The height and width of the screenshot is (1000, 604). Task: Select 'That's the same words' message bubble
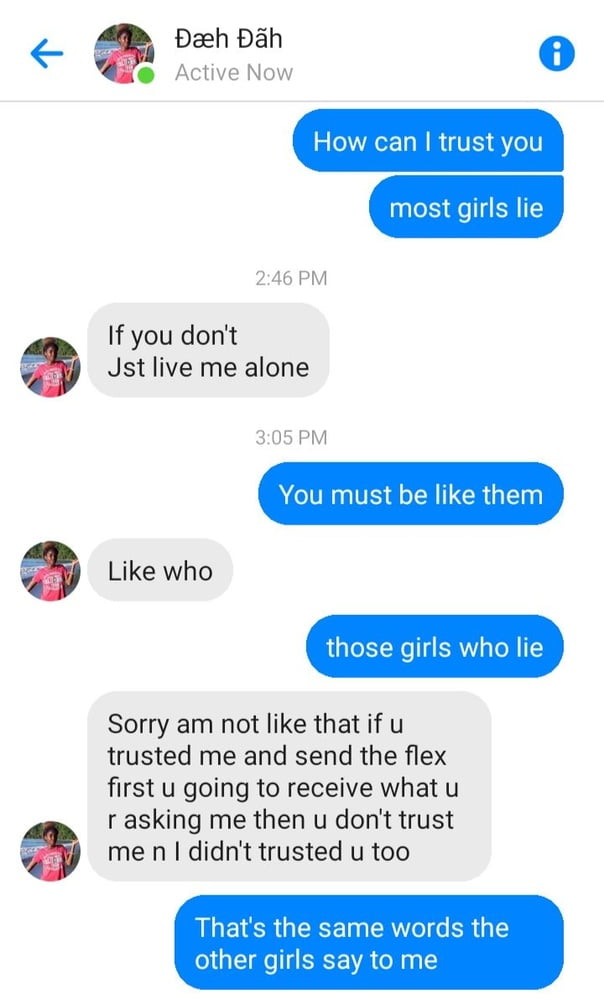coord(369,943)
